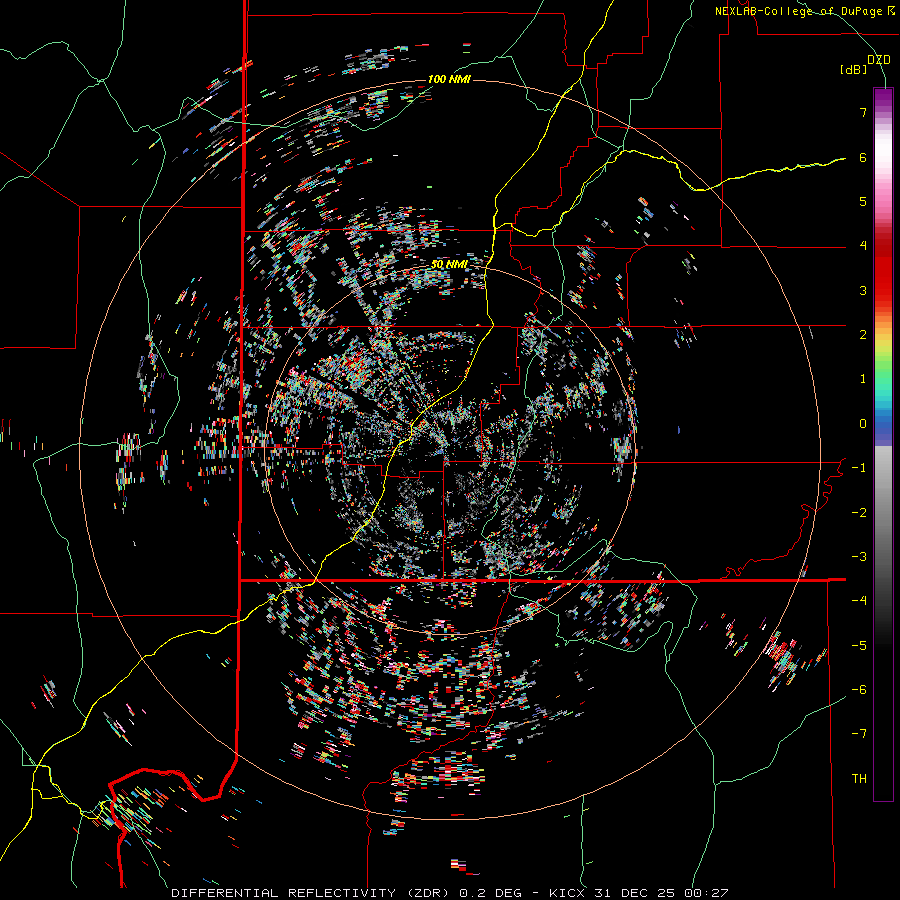
Task: Click the "5" value on color scale
Action: click(863, 201)
